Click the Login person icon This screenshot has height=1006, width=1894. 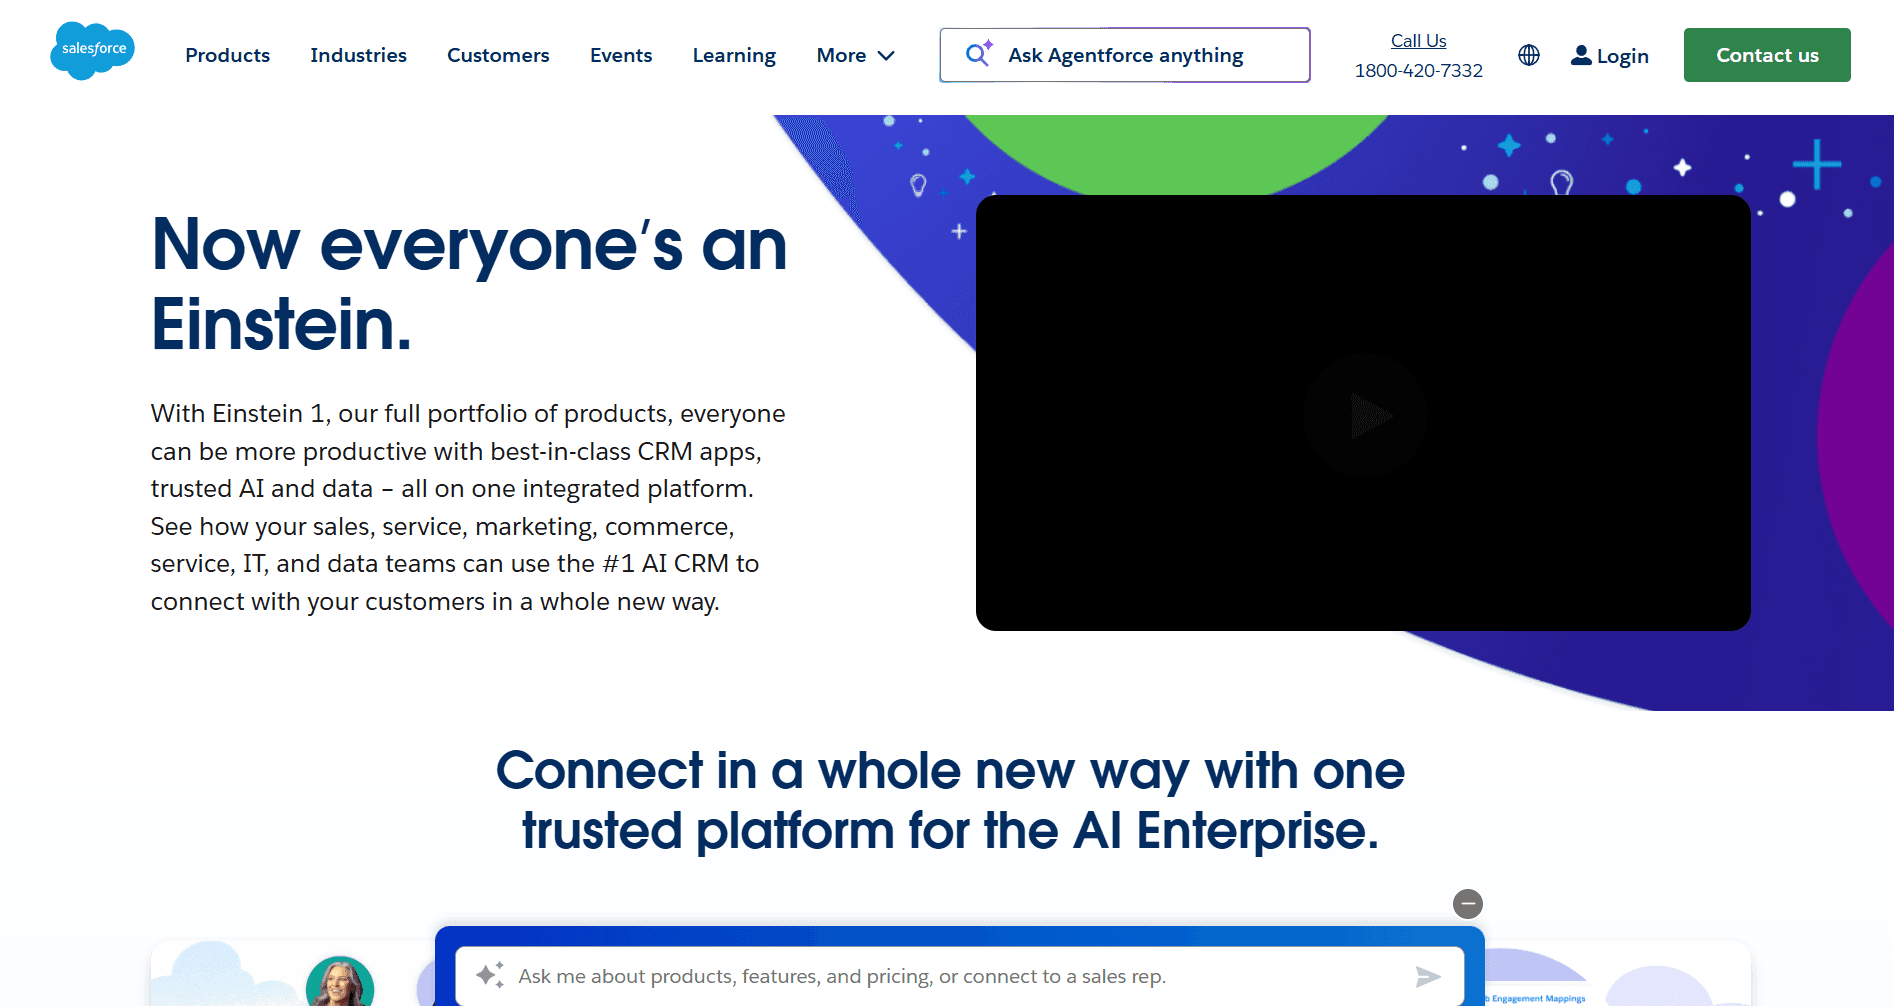pos(1580,55)
